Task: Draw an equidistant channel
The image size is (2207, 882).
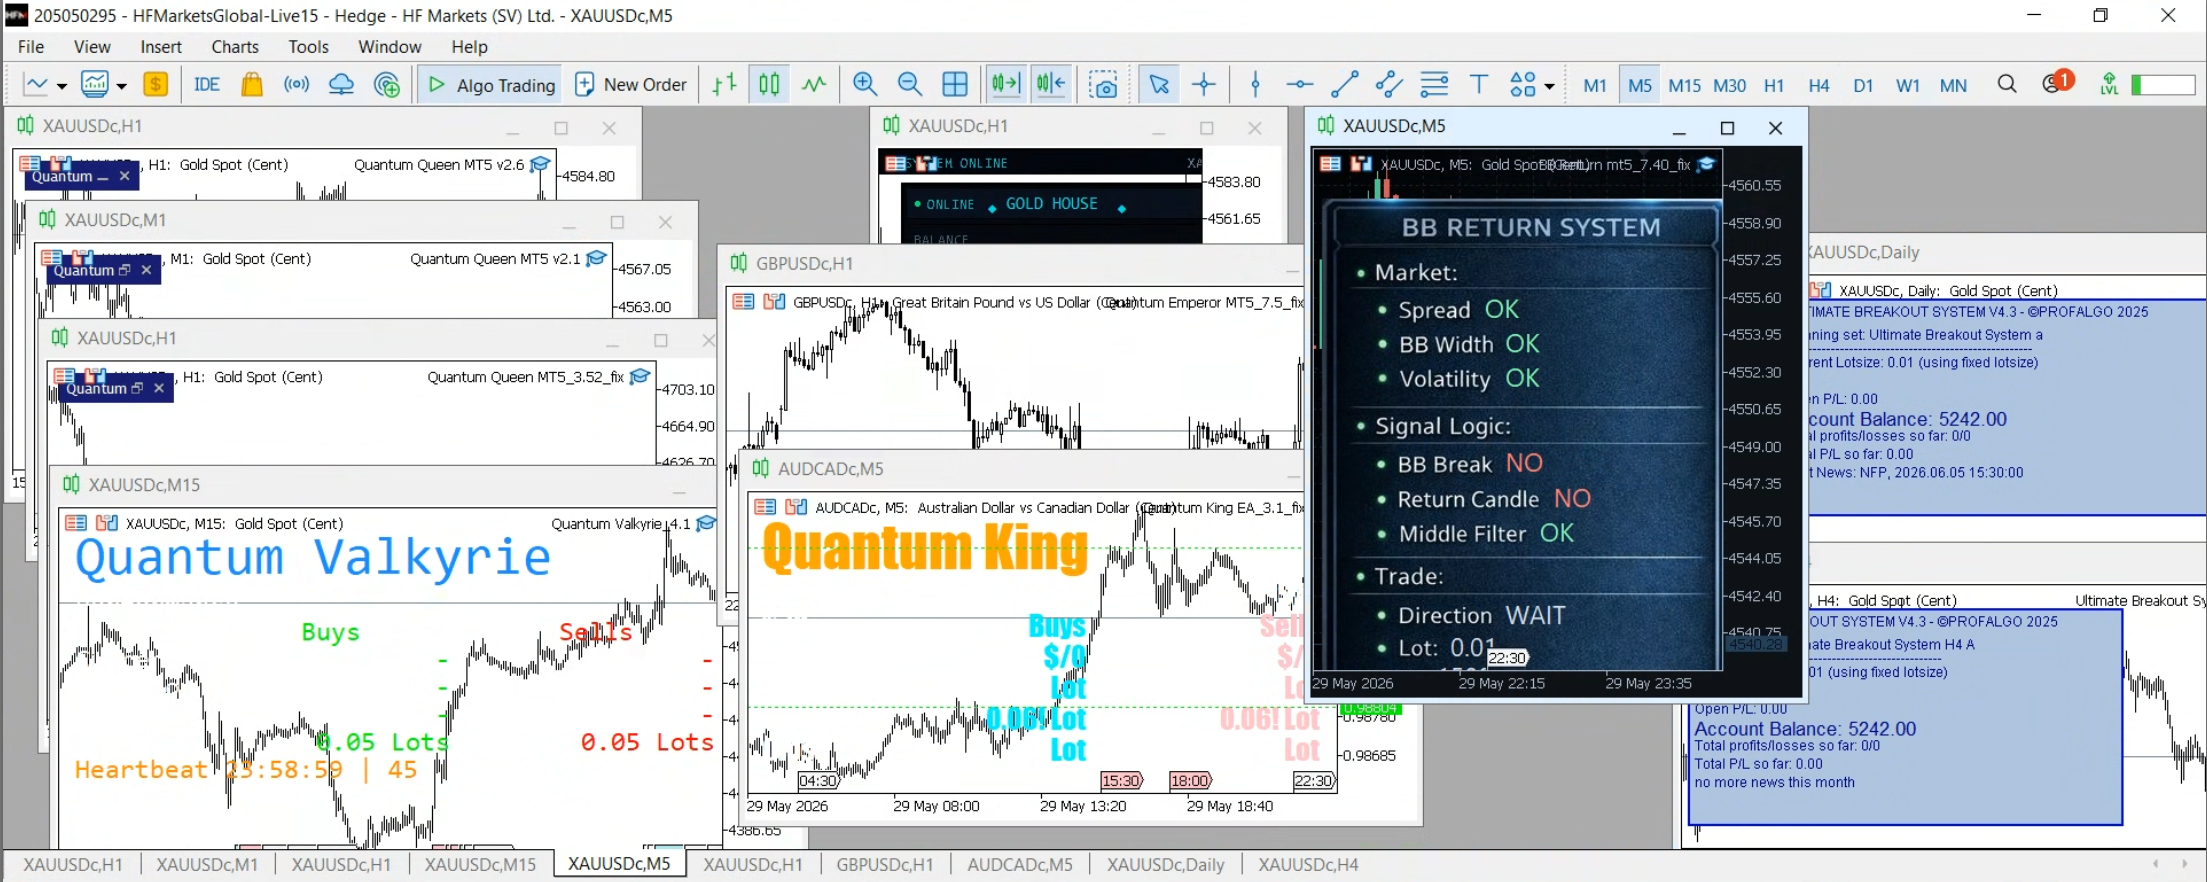Action: click(1389, 85)
